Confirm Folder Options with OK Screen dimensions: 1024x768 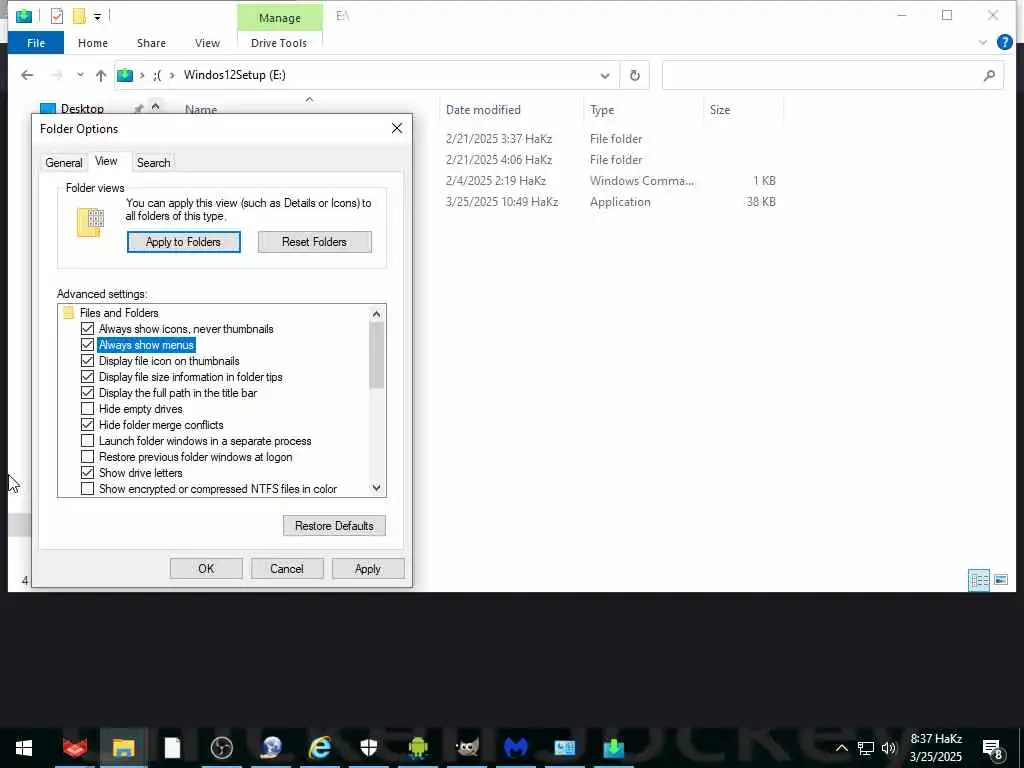tap(206, 569)
